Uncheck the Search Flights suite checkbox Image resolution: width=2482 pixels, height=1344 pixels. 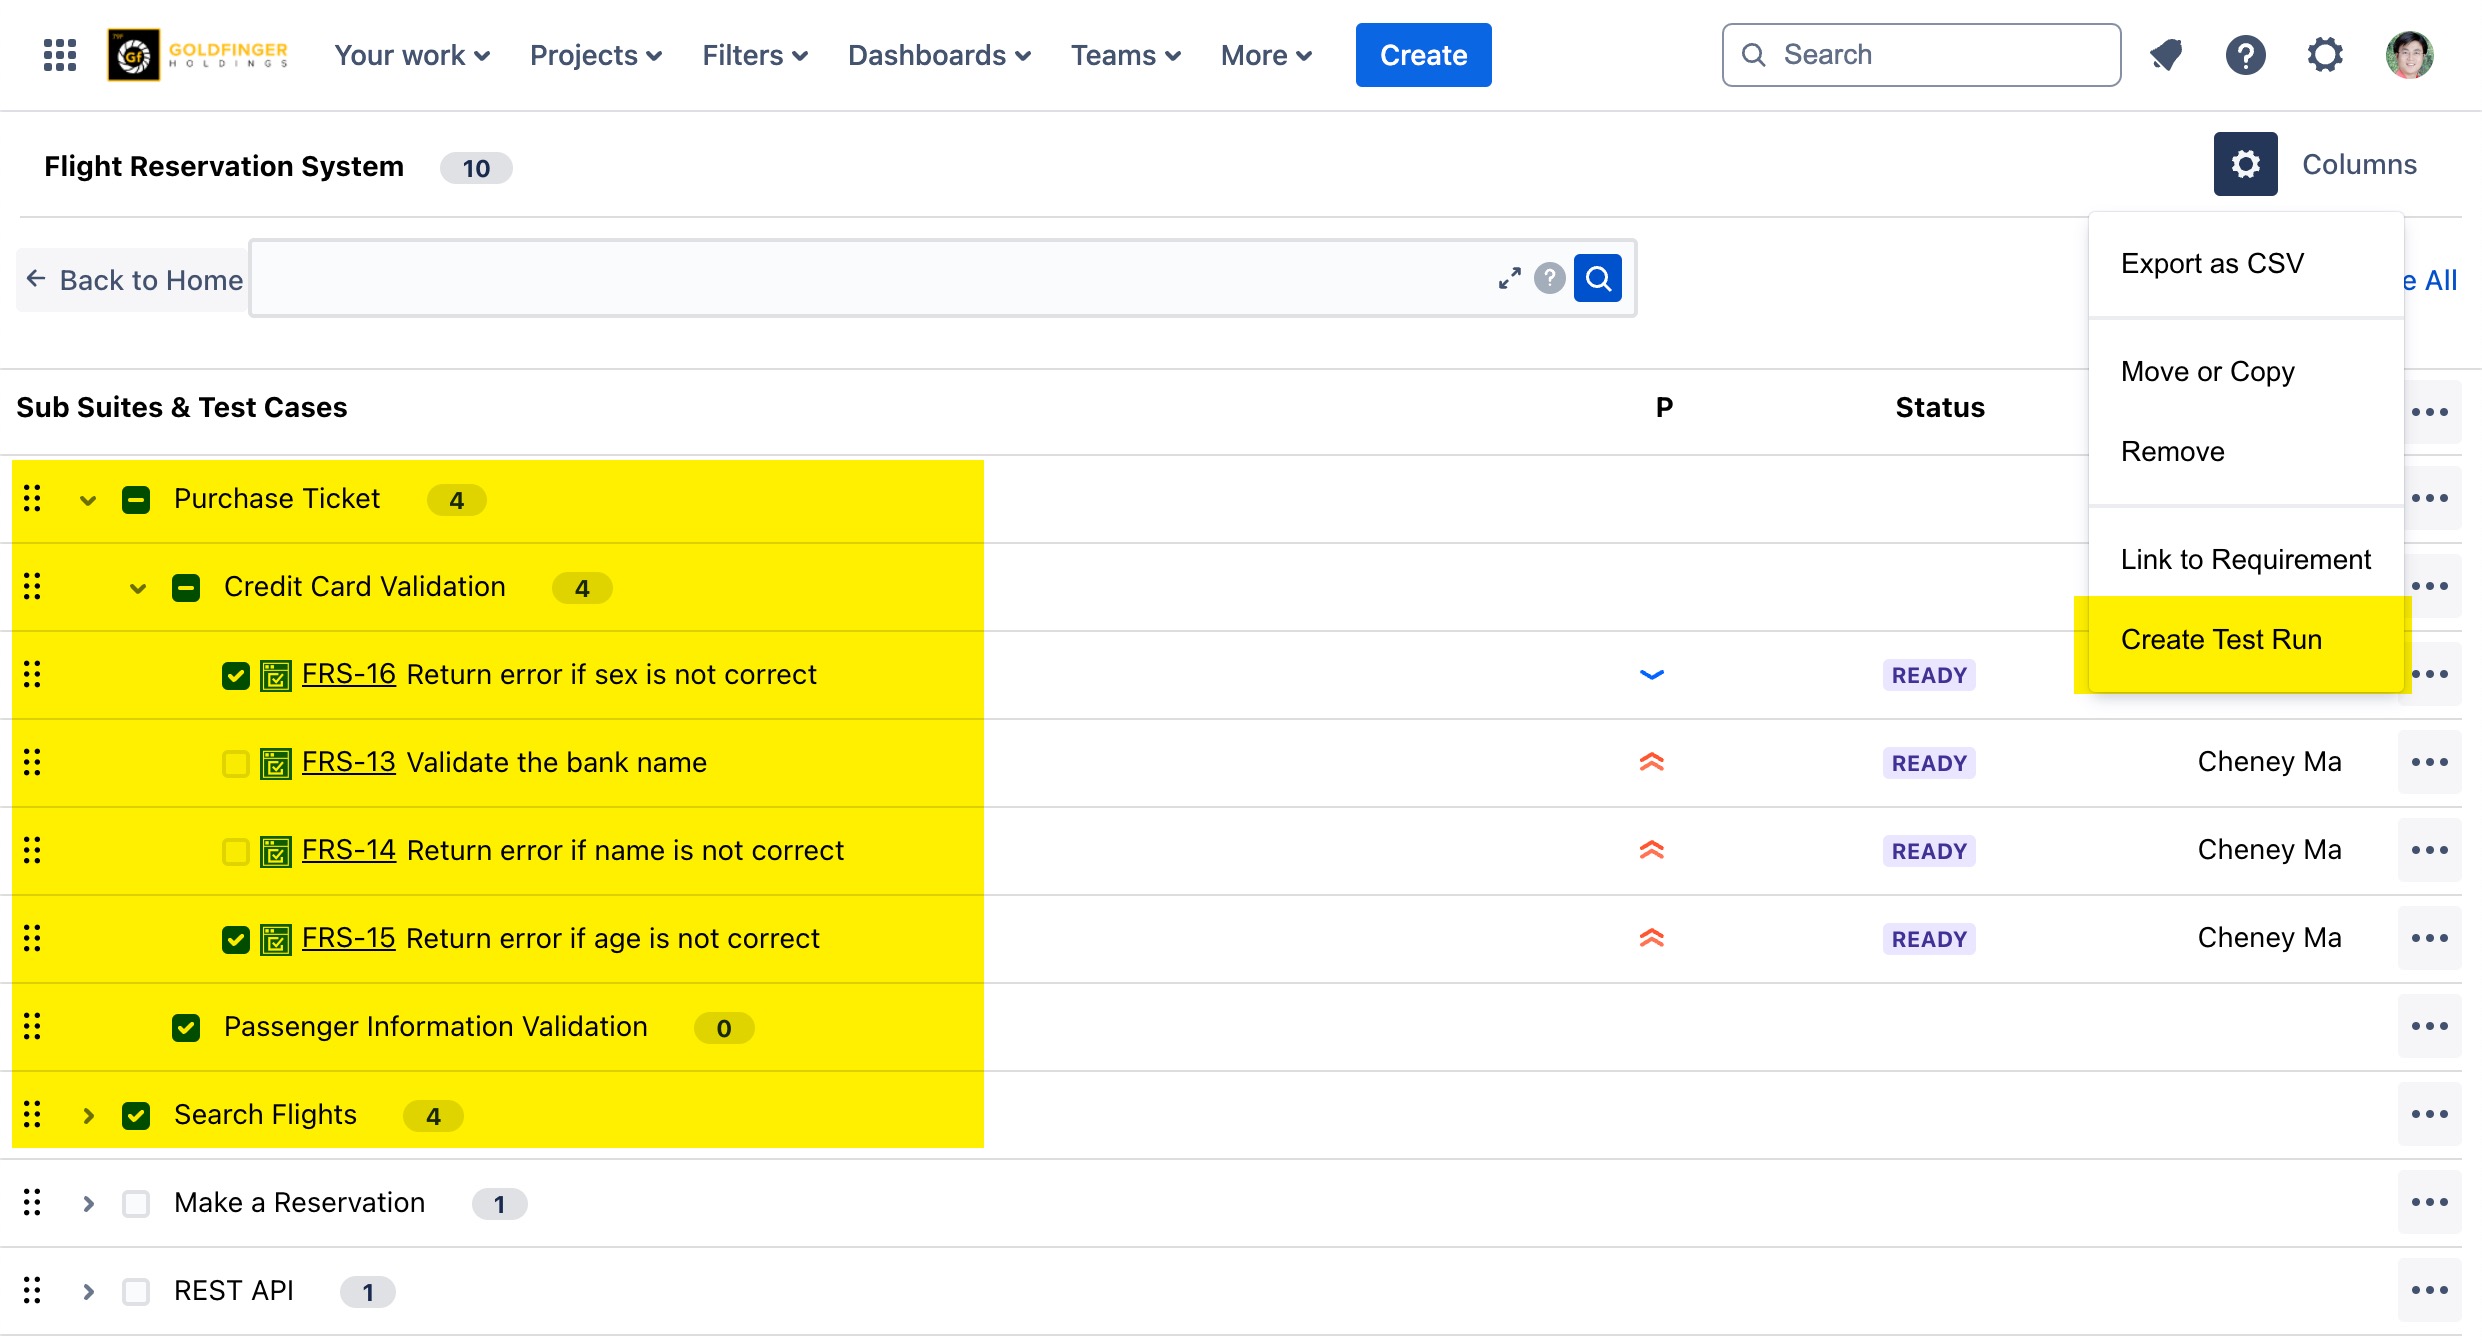136,1115
